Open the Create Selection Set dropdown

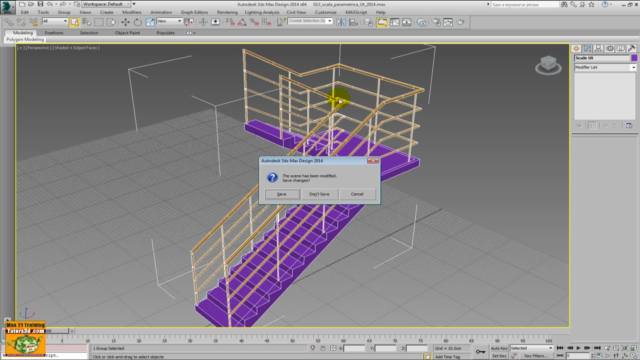coord(310,21)
